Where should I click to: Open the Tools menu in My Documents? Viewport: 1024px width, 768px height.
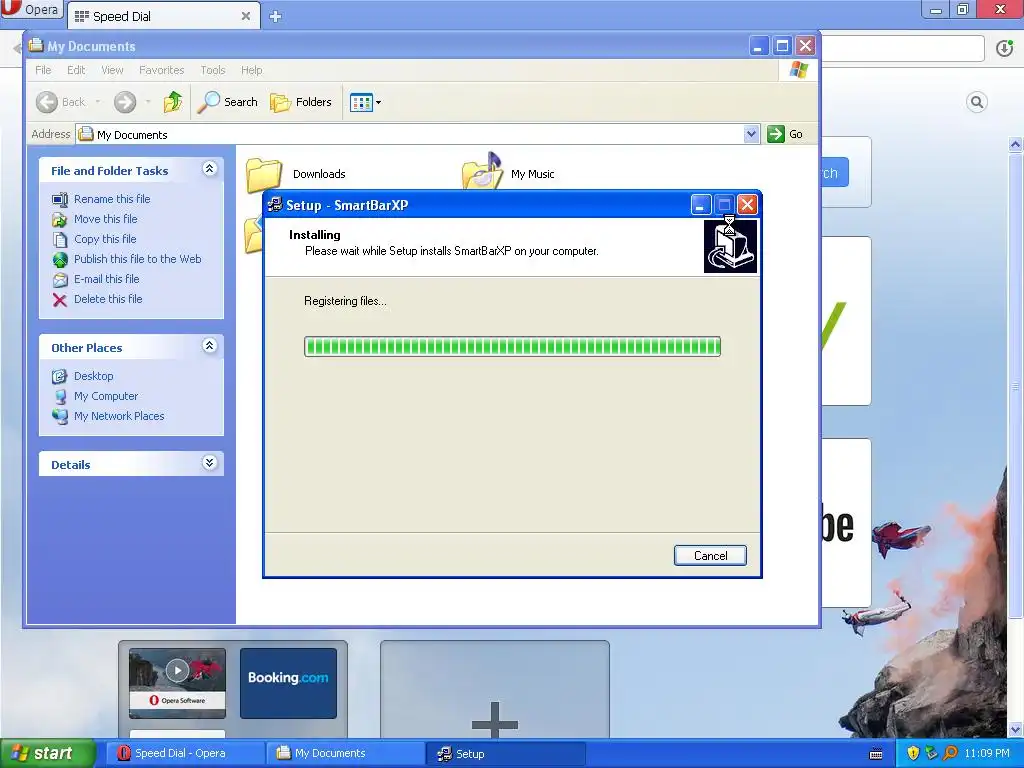213,70
